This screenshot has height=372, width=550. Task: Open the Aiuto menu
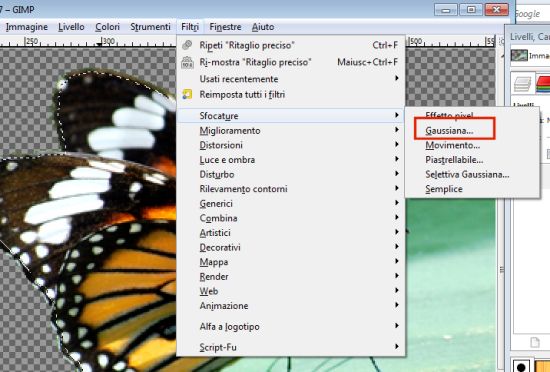pyautogui.click(x=263, y=27)
